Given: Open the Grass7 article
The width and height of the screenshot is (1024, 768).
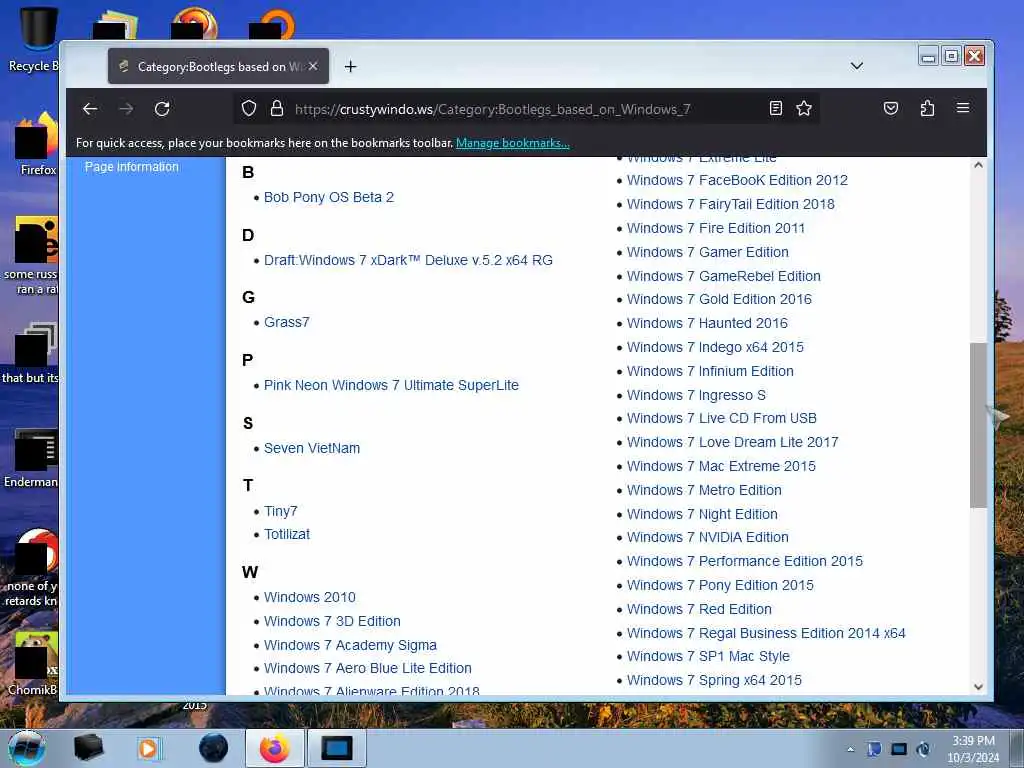Looking at the screenshot, I should tap(287, 322).
